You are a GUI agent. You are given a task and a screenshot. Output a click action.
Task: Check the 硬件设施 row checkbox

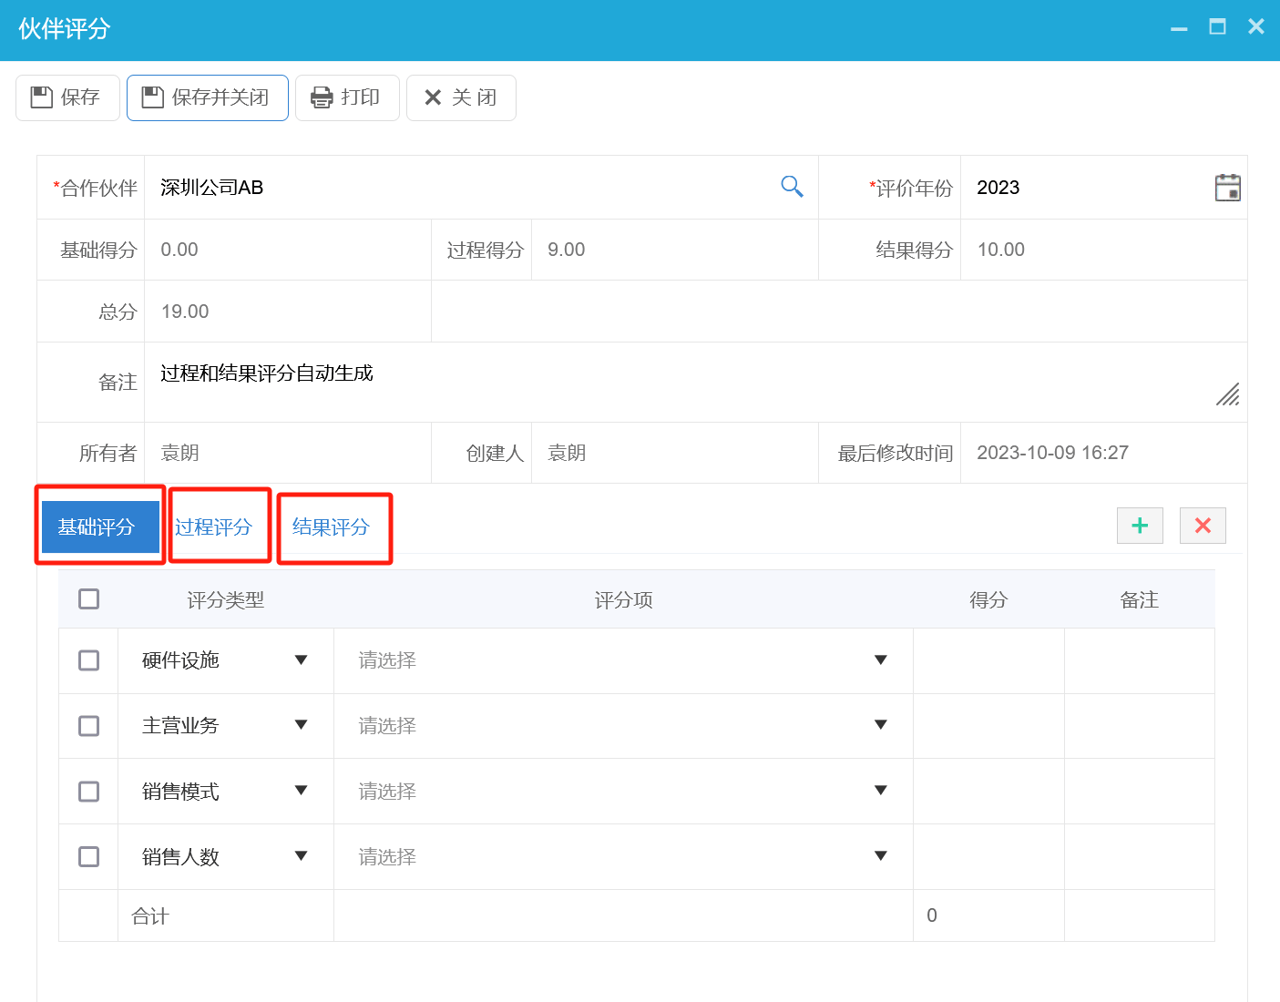pos(89,661)
